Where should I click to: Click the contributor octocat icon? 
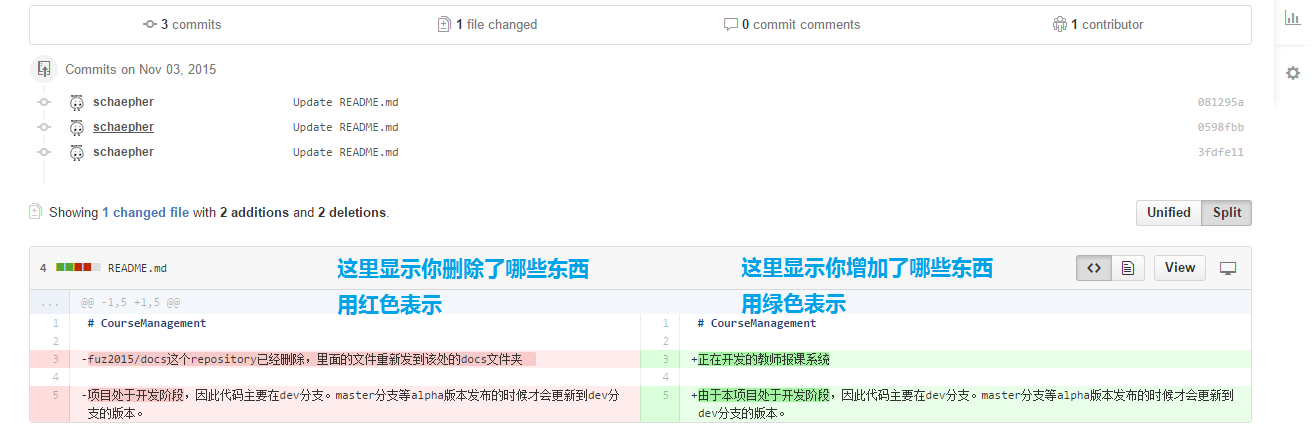click(x=1060, y=24)
